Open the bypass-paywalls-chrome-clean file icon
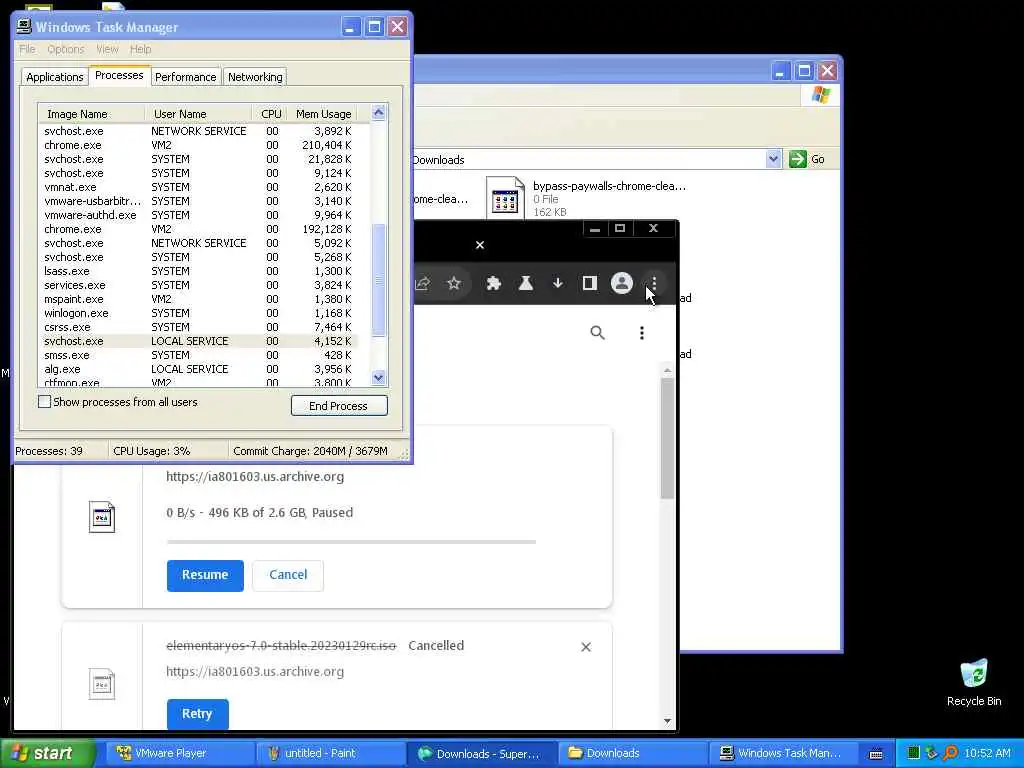 tap(505, 198)
